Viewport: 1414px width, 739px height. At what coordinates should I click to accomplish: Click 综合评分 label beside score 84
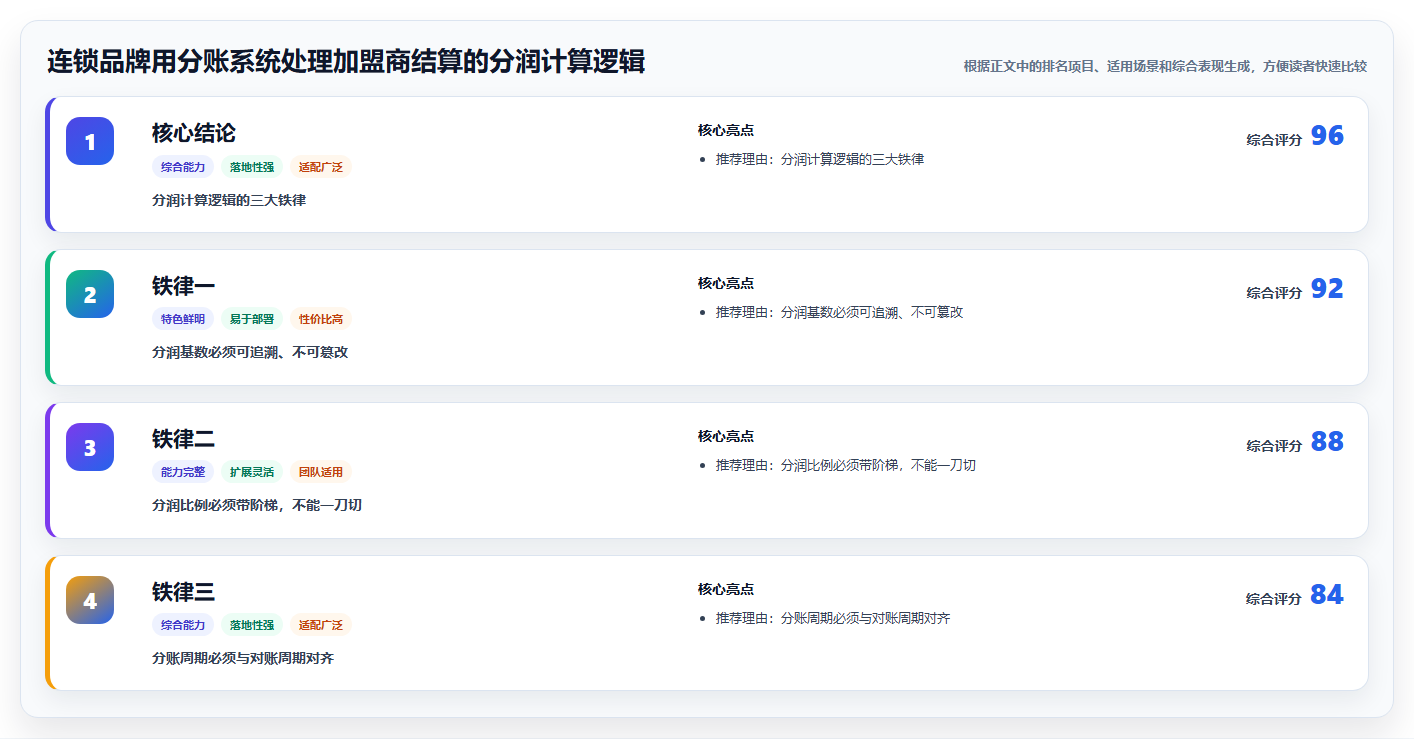(1274, 599)
